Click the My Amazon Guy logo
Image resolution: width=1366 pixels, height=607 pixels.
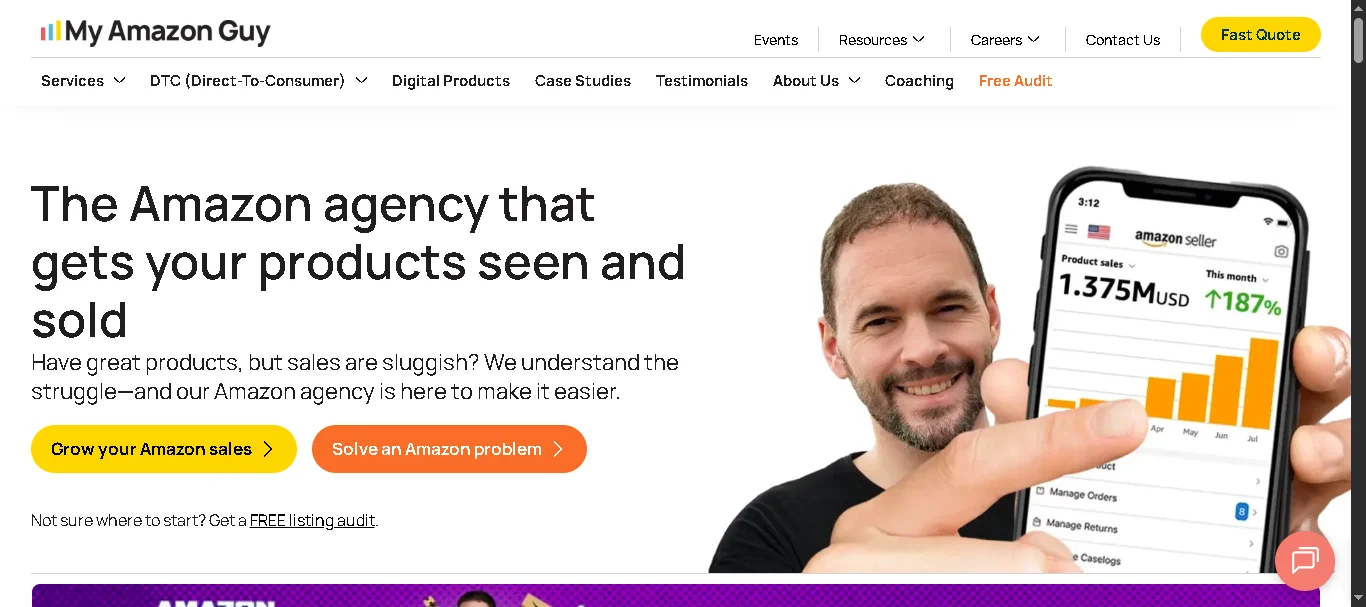coord(155,32)
